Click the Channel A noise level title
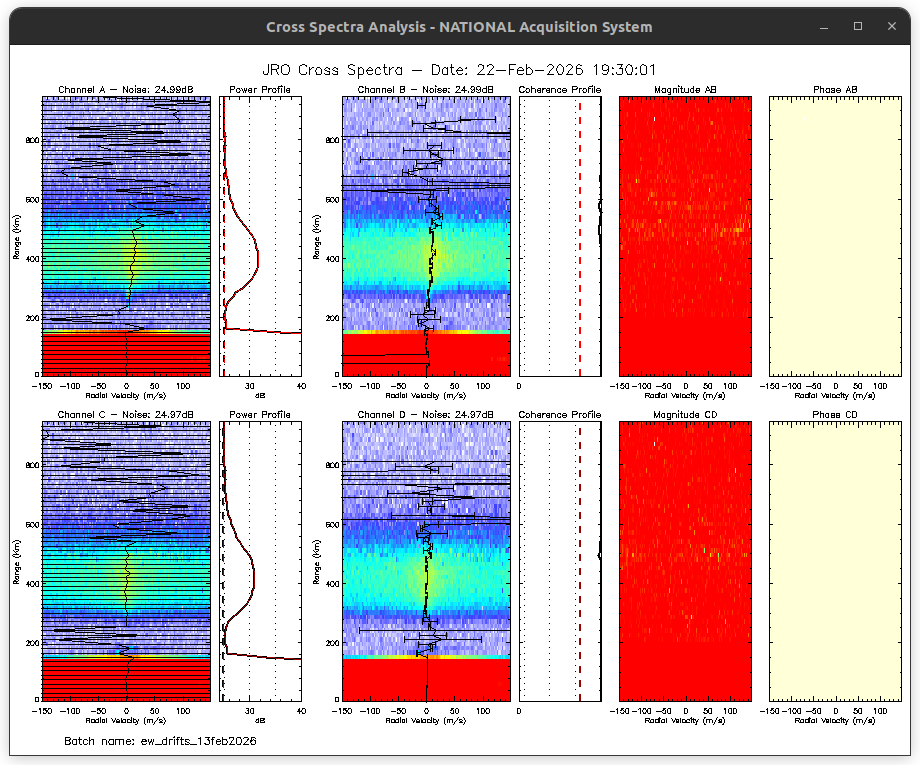The image size is (920, 765). (126, 90)
